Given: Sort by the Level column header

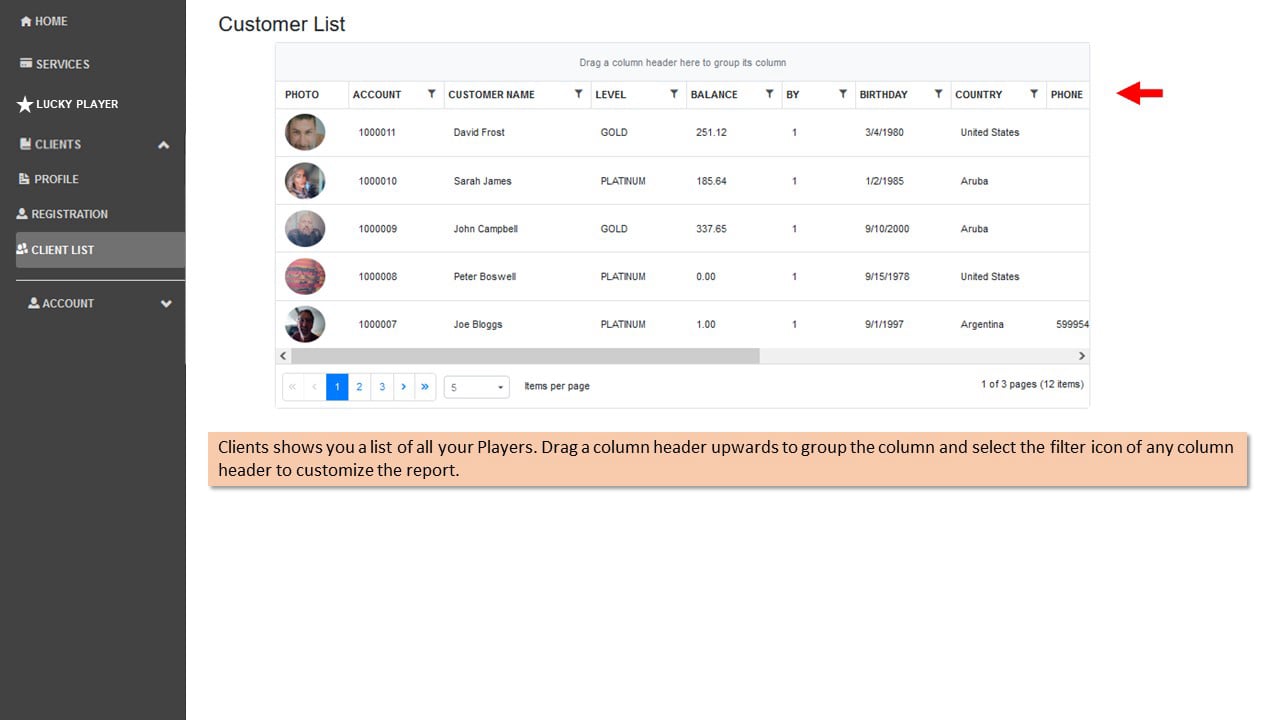Looking at the screenshot, I should coord(610,95).
